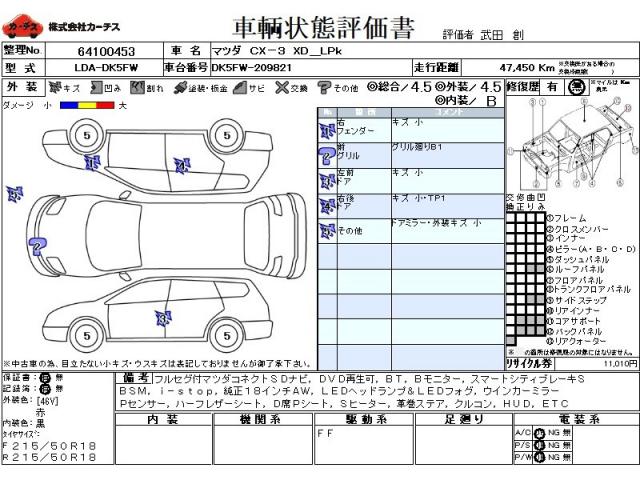Screen dimensions: 640x480
Task: Click the chassis number DK5FW-209821 field
Action: (256, 68)
